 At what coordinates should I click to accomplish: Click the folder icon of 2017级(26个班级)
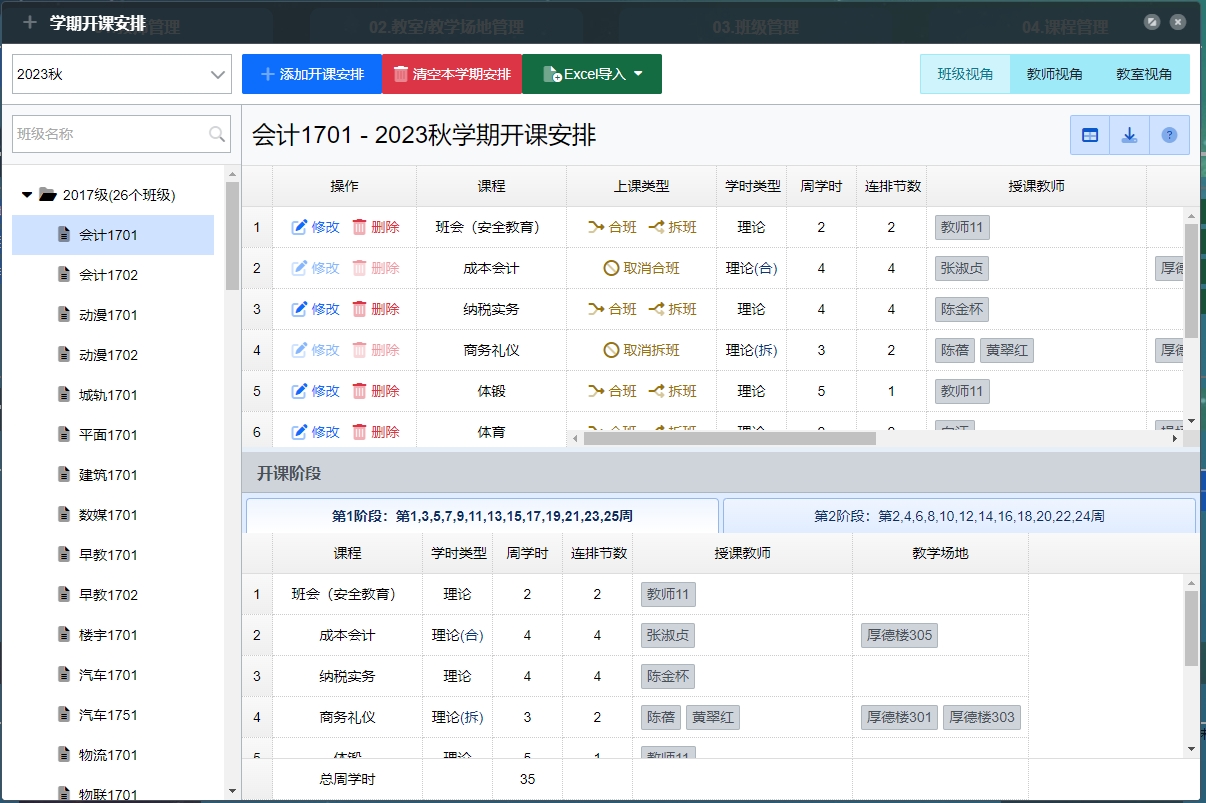(x=47, y=195)
